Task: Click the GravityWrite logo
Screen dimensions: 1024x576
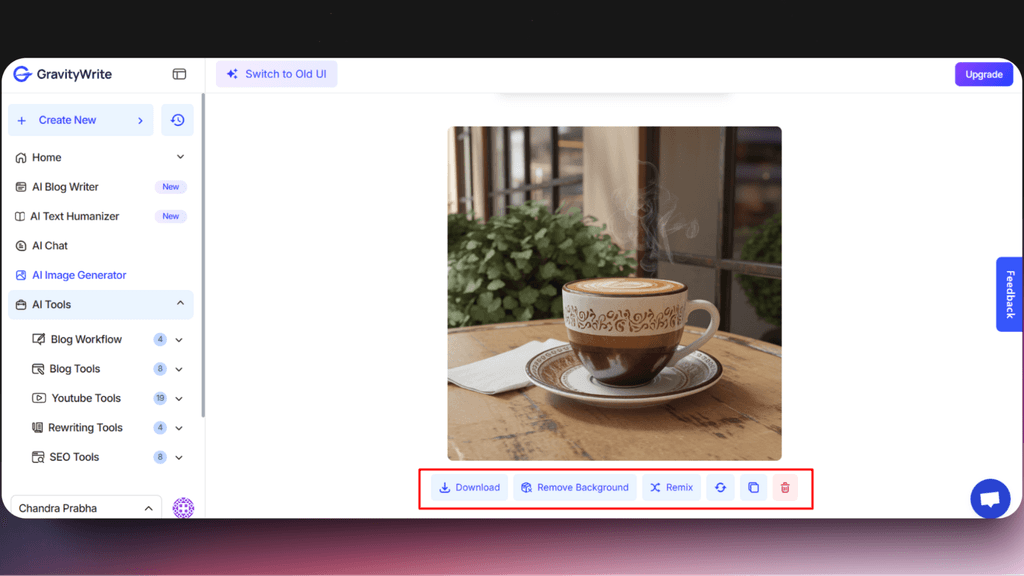Action: click(x=63, y=74)
